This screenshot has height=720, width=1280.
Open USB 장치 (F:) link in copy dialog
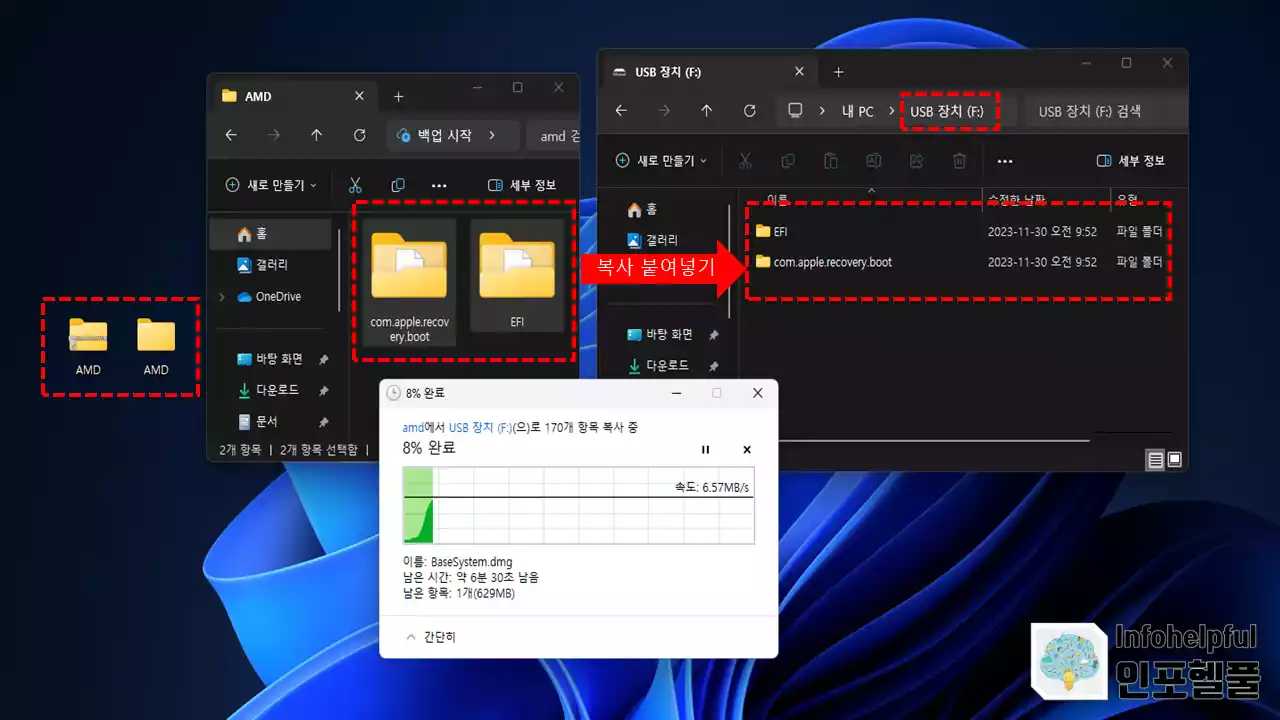(479, 427)
